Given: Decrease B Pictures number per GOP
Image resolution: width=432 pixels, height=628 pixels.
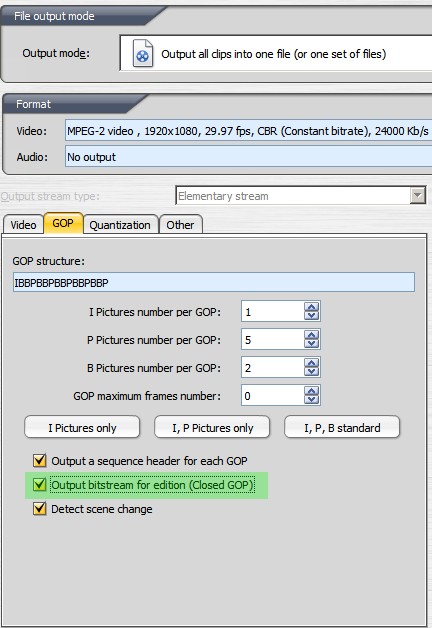Looking at the screenshot, I should [x=311, y=372].
